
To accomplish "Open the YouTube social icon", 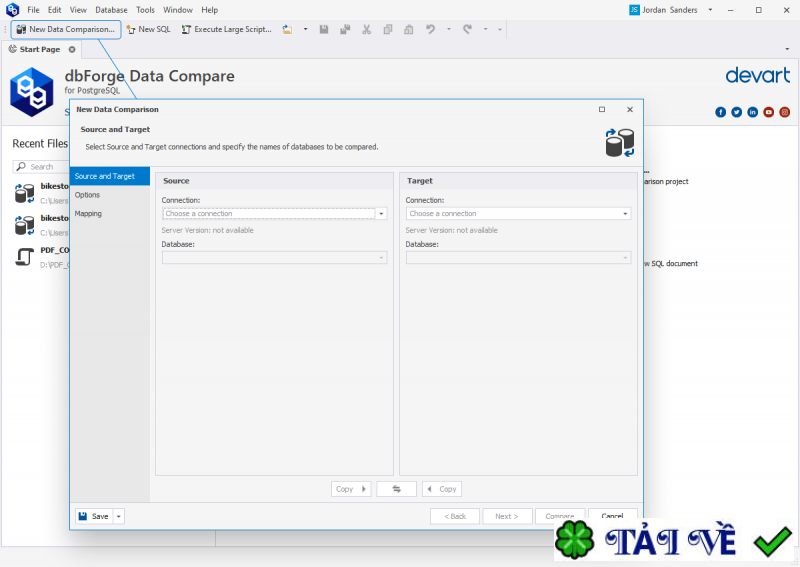I will pos(768,112).
